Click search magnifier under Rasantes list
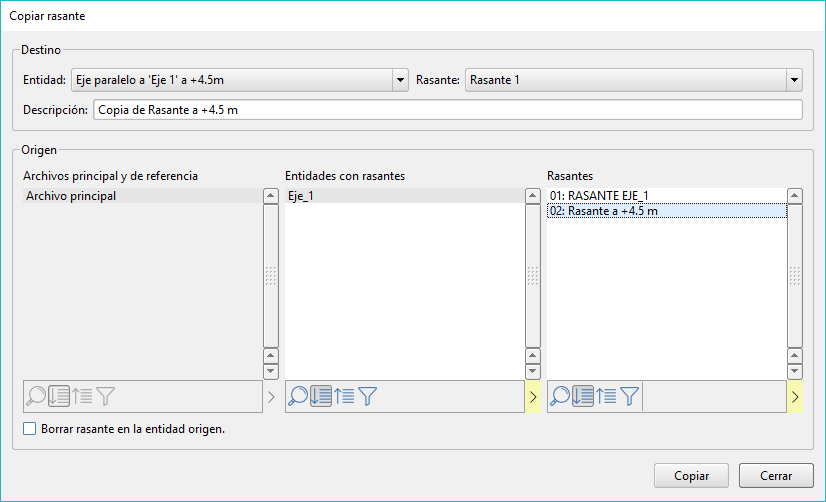The image size is (826, 502). 560,396
